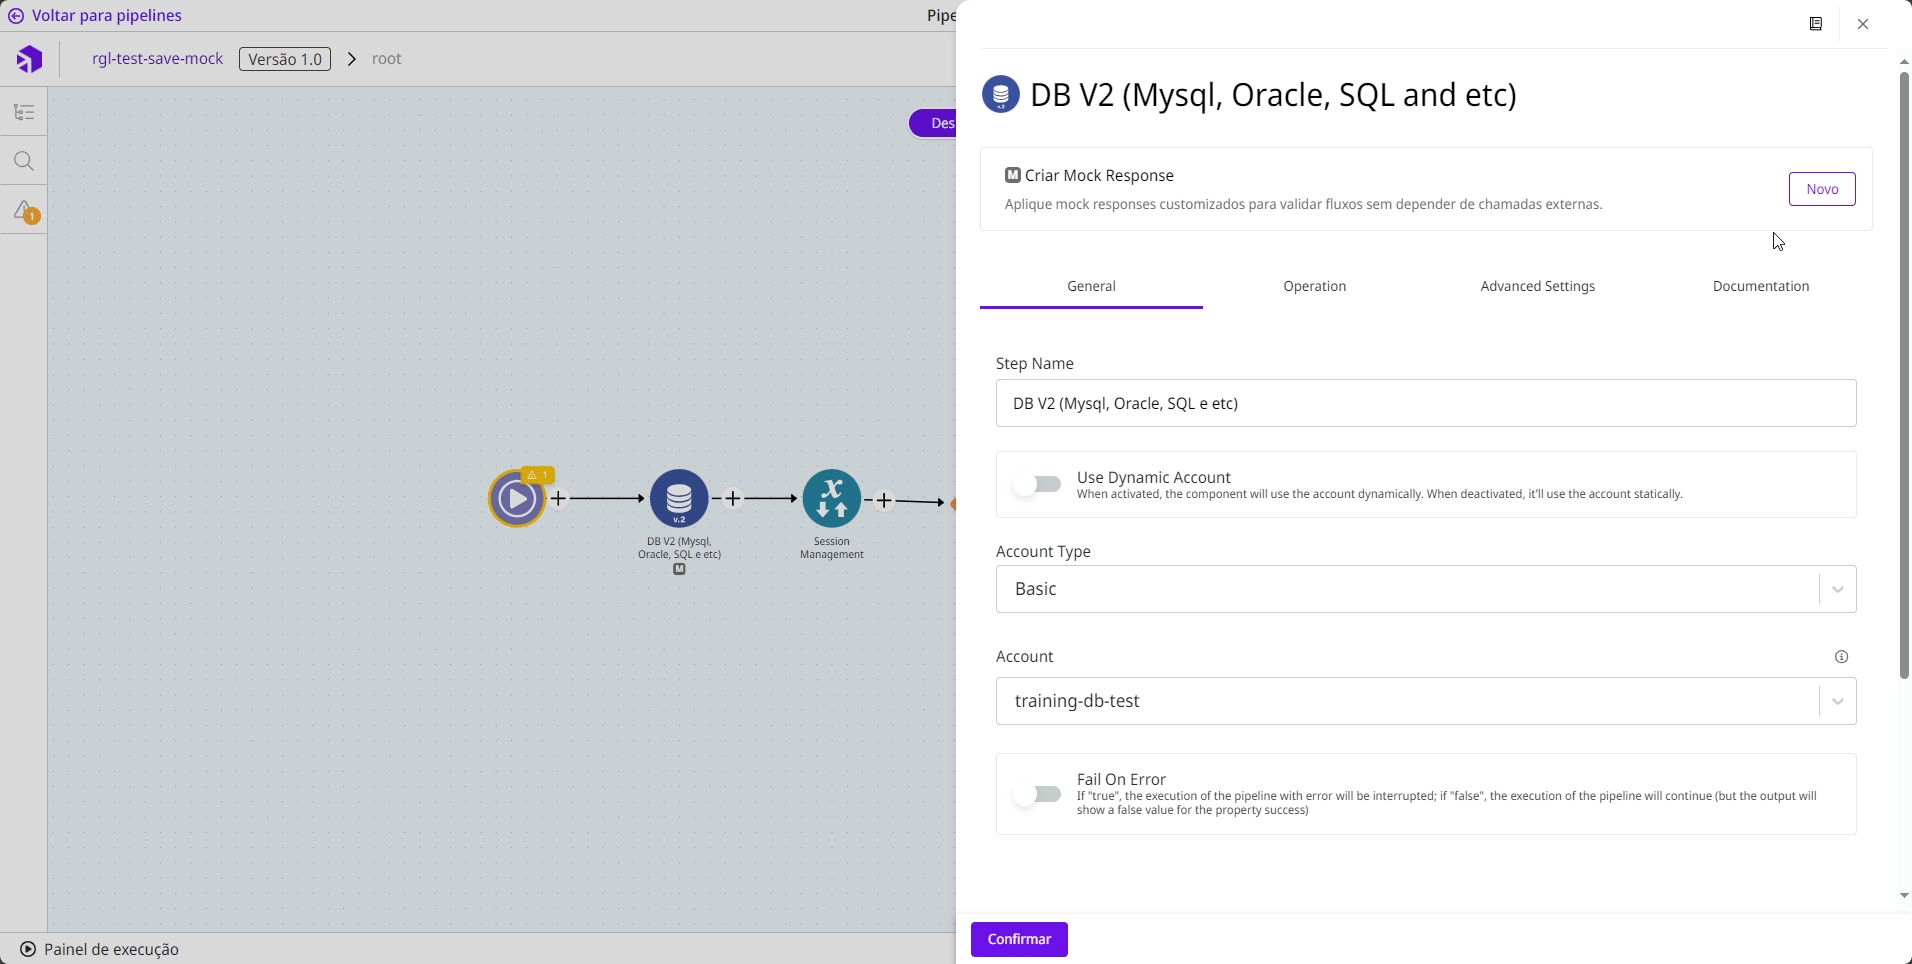Click the DB V2 database node on canvas
The image size is (1912, 964).
(x=679, y=498)
